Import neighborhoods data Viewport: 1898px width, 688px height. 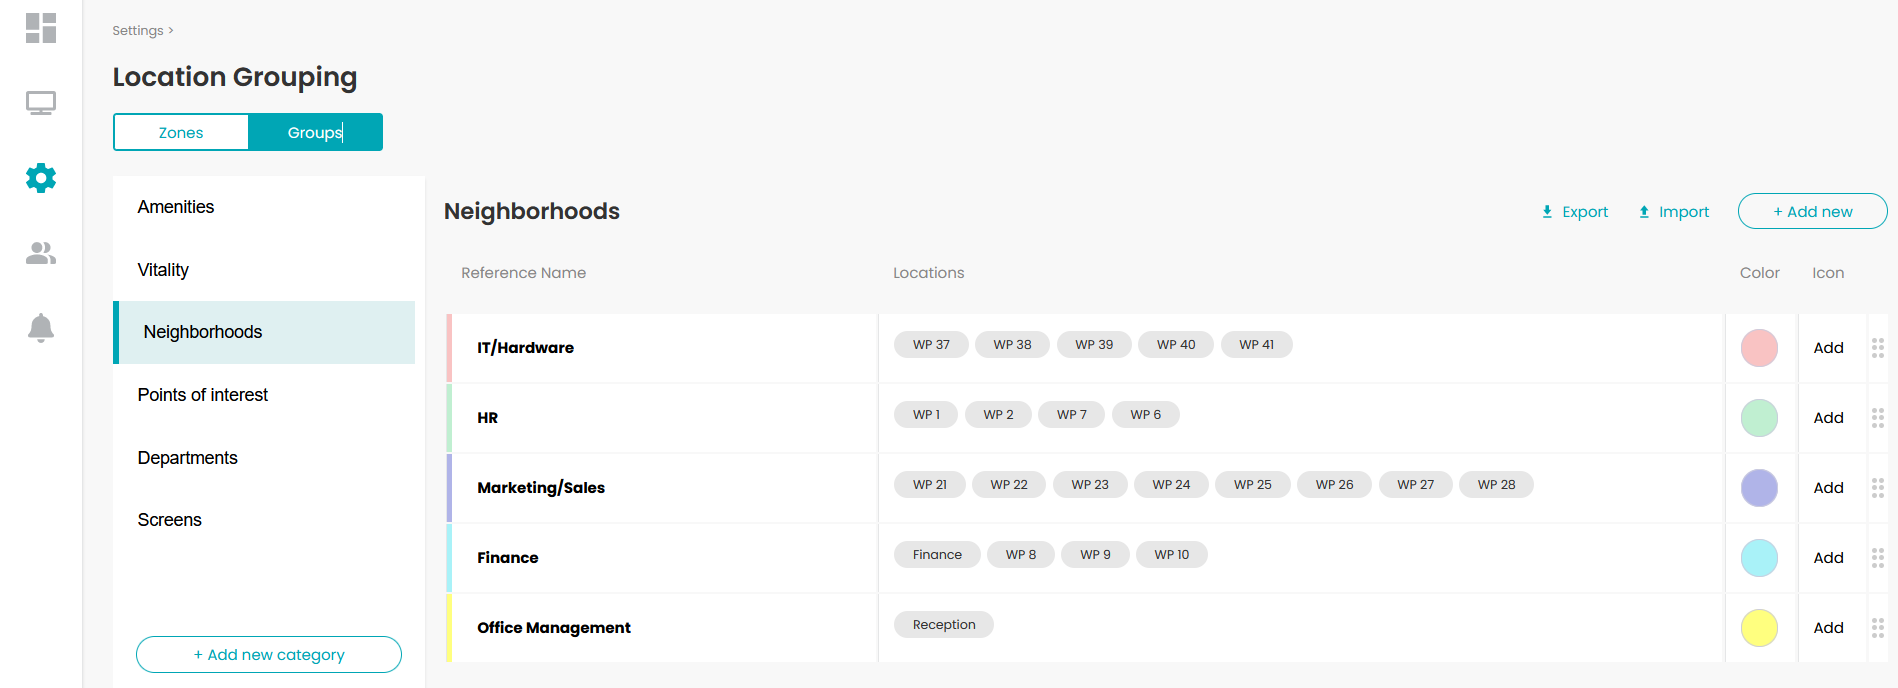1674,212
